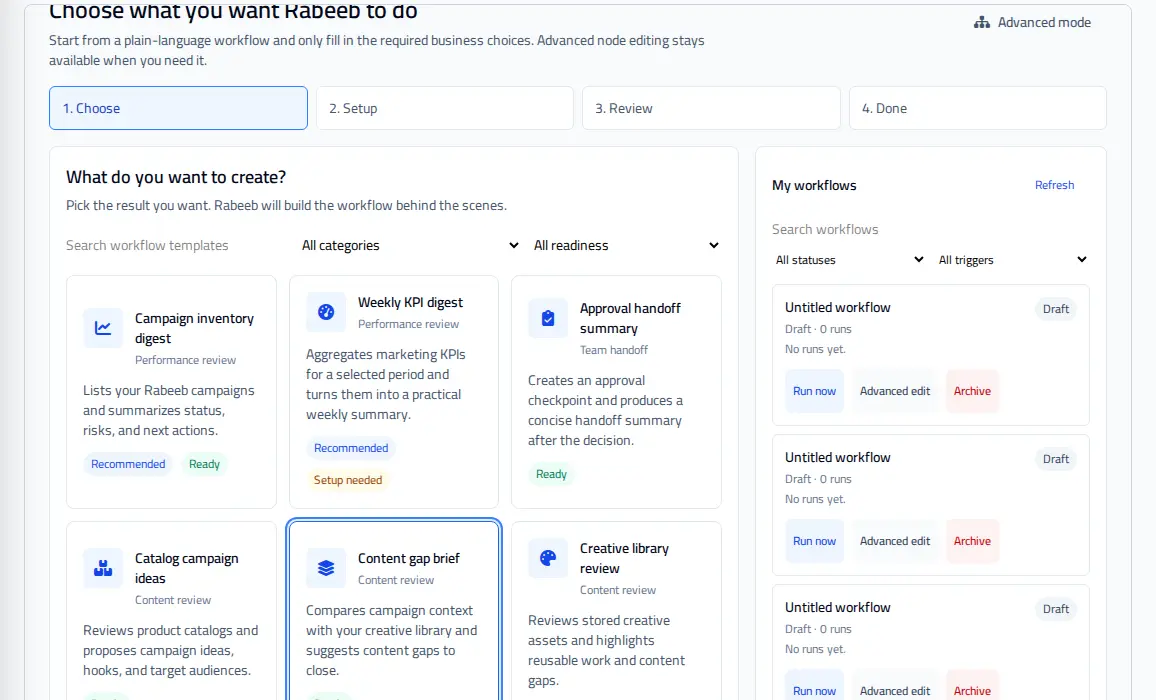Go to the 2. Setup step tab
Image resolution: width=1156 pixels, height=700 pixels.
(445, 108)
